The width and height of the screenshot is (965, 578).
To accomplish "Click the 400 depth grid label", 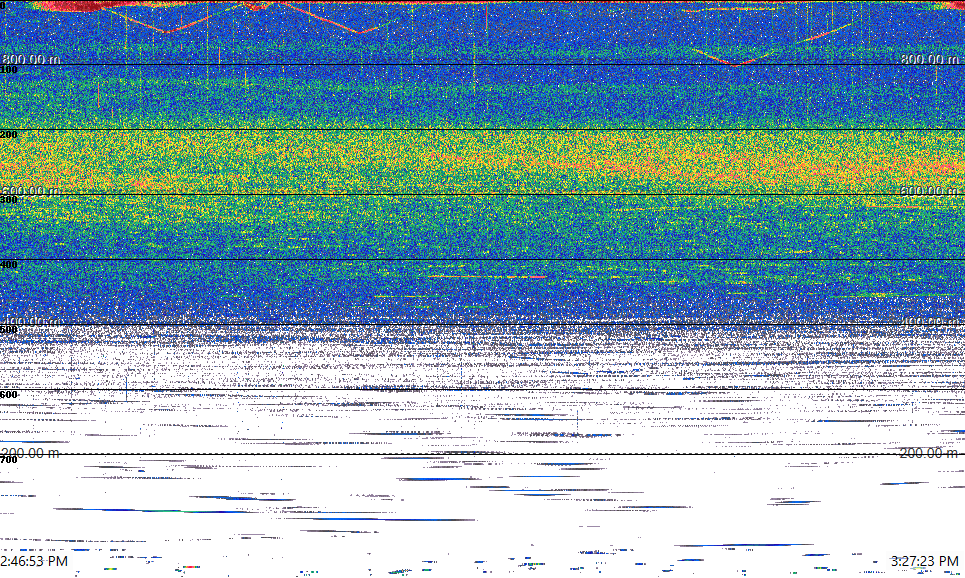I will pyautogui.click(x=9, y=265).
